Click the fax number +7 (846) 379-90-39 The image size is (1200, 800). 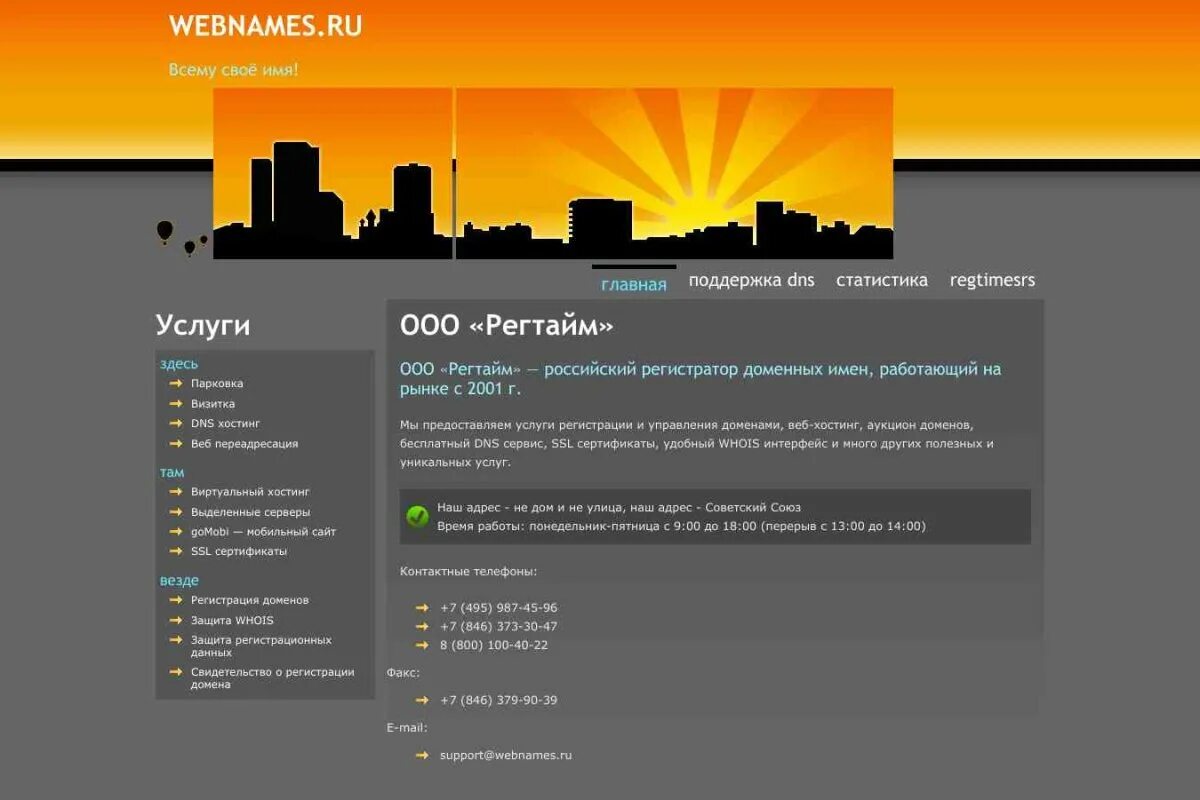click(499, 700)
